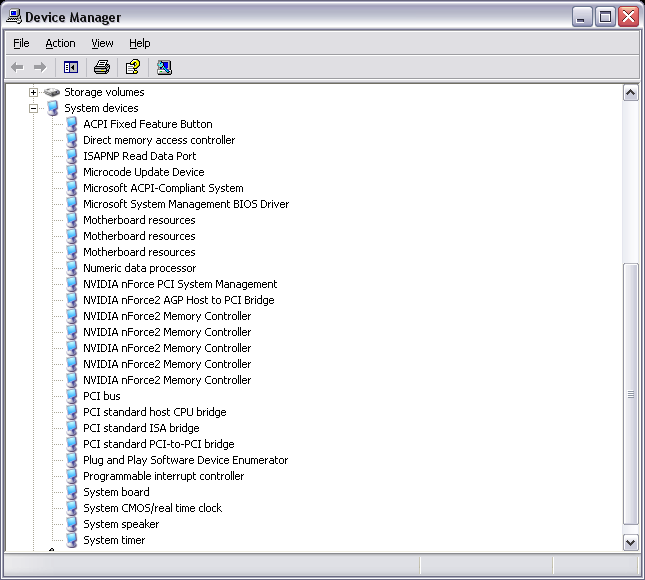This screenshot has width=645, height=580.
Task: Open the View menu
Action: (x=102, y=43)
